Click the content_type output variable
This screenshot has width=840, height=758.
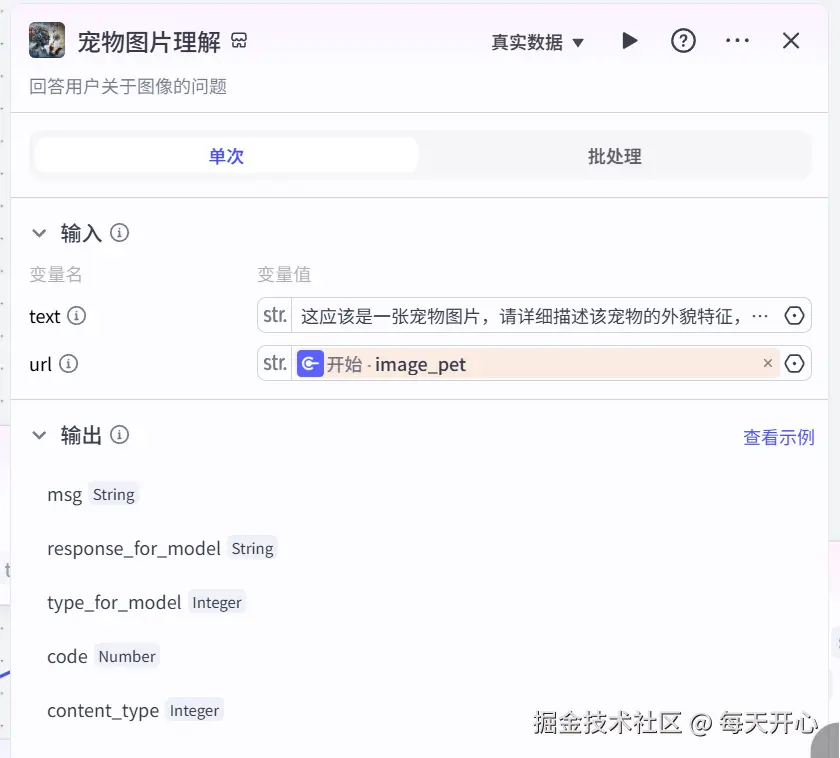point(103,711)
